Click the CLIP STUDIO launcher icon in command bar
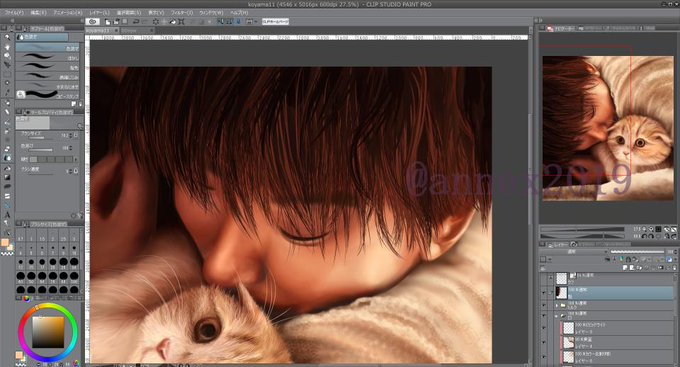This screenshot has width=680, height=367. (x=92, y=21)
